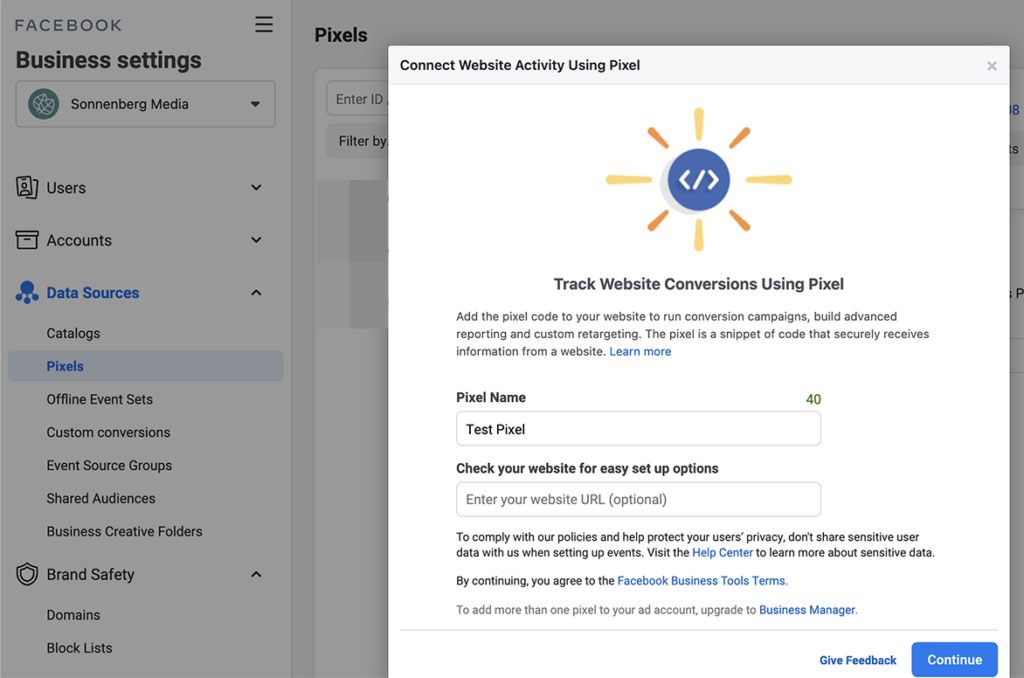Click inside the Pixel Name field

638,428
